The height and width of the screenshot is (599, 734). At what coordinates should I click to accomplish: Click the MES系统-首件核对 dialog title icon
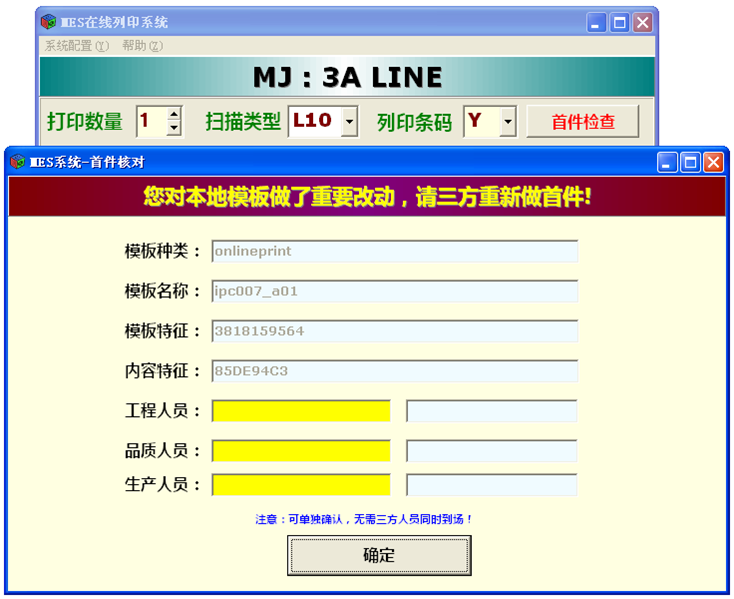pos(17,162)
